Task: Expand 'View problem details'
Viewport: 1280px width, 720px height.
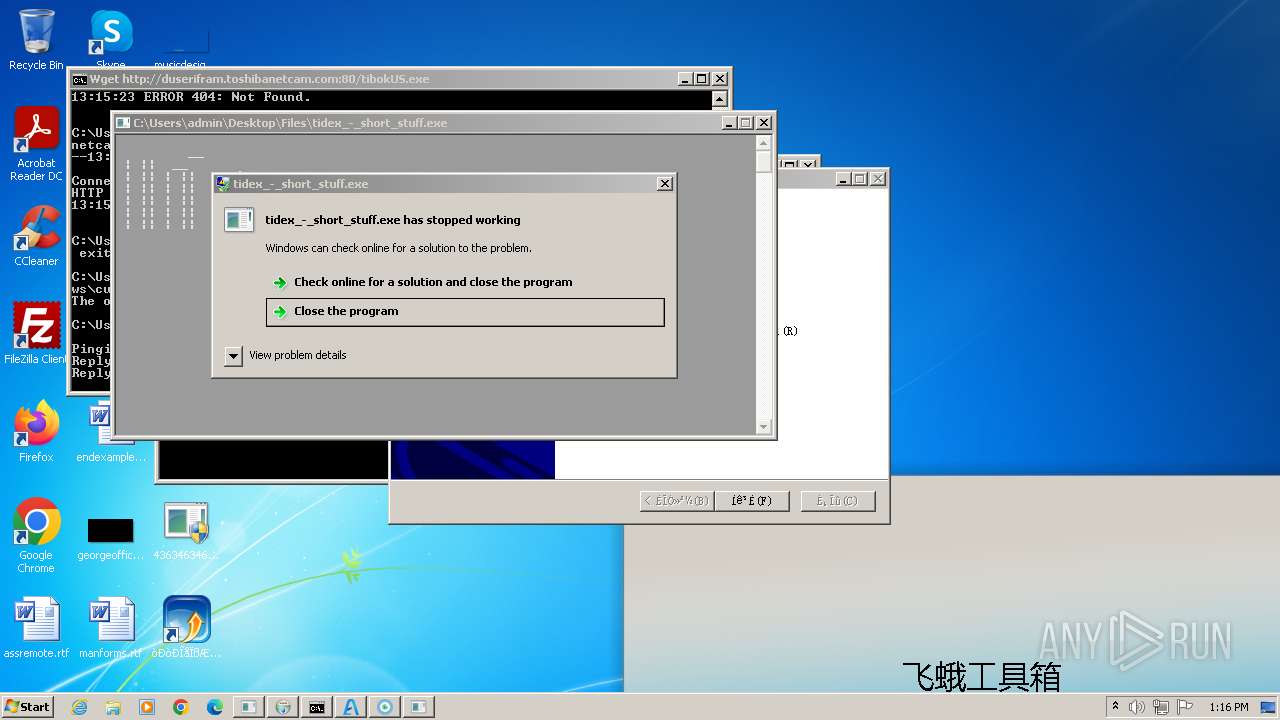Action: (286, 355)
